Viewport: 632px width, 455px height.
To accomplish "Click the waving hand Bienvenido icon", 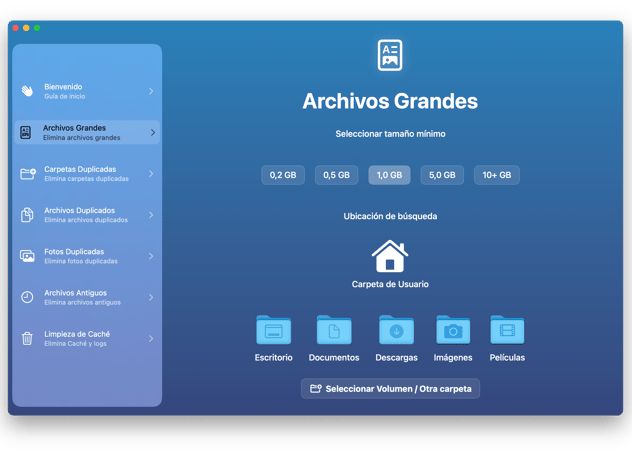I will [27, 91].
